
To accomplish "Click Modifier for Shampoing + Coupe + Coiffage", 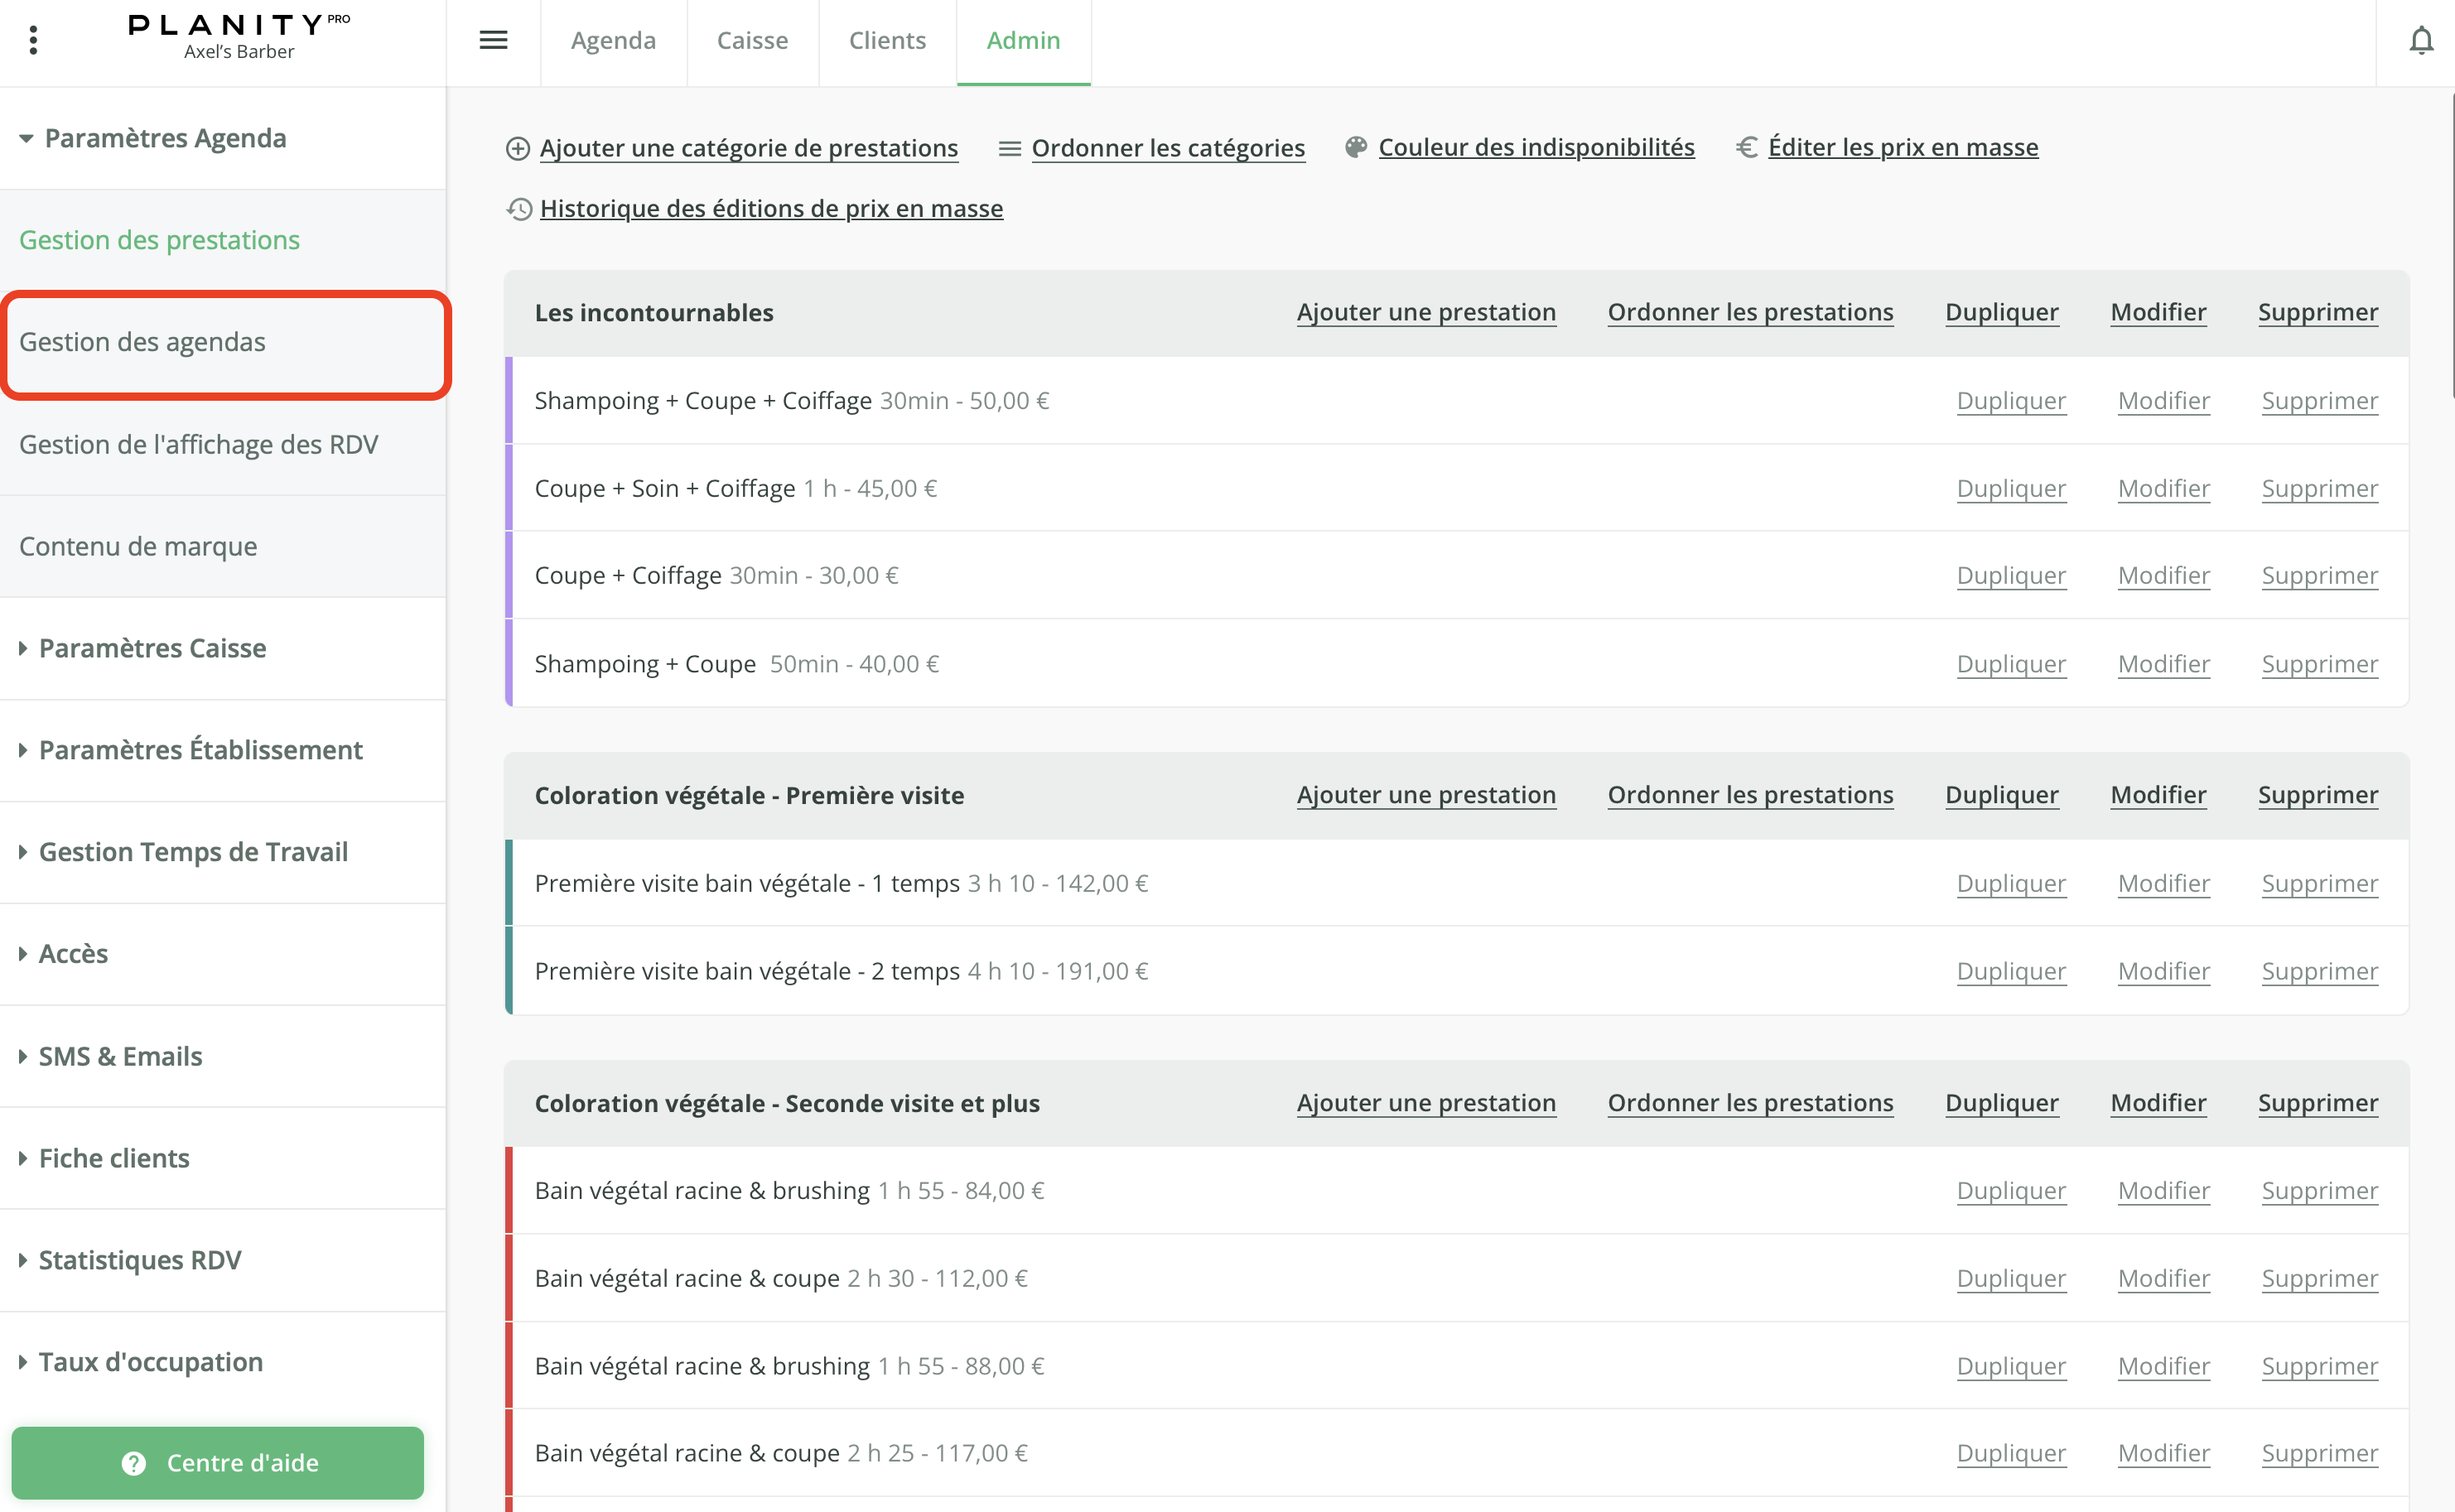I will pos(2163,401).
